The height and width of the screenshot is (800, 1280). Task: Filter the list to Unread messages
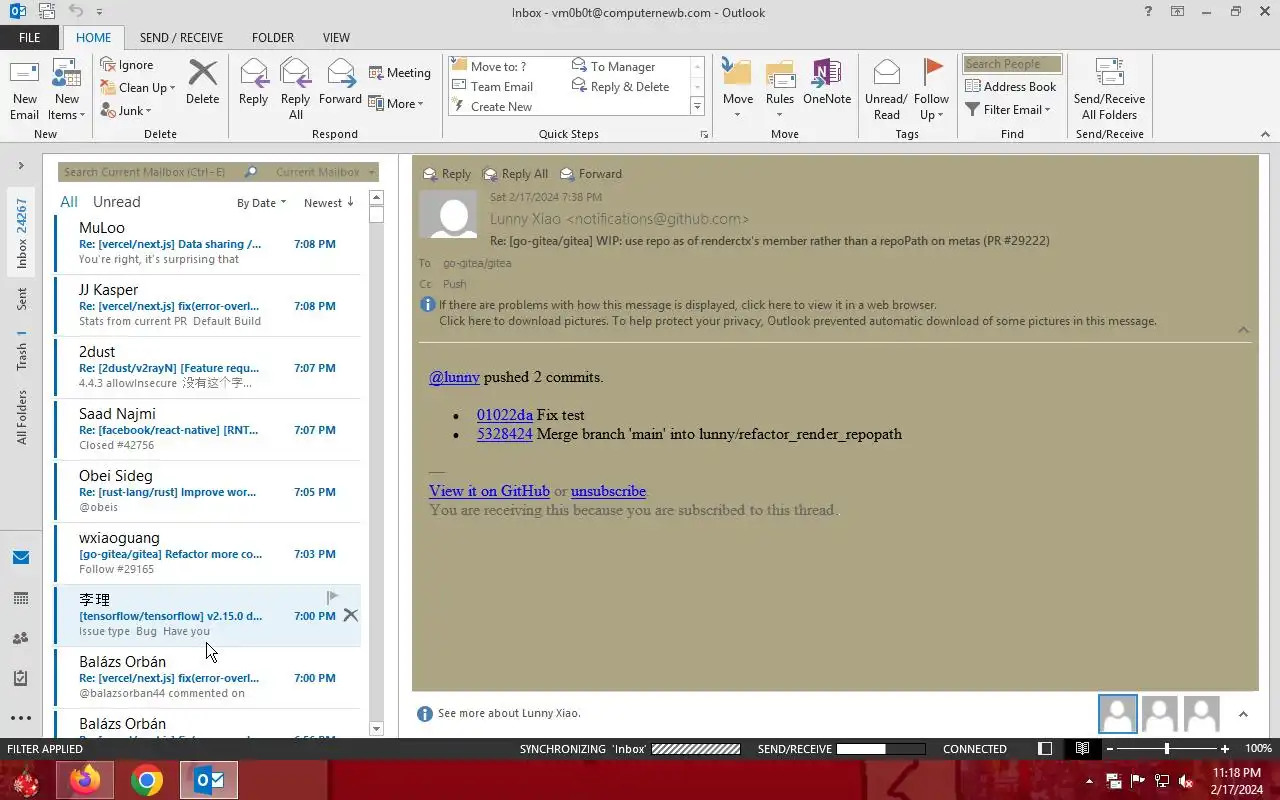tap(117, 202)
